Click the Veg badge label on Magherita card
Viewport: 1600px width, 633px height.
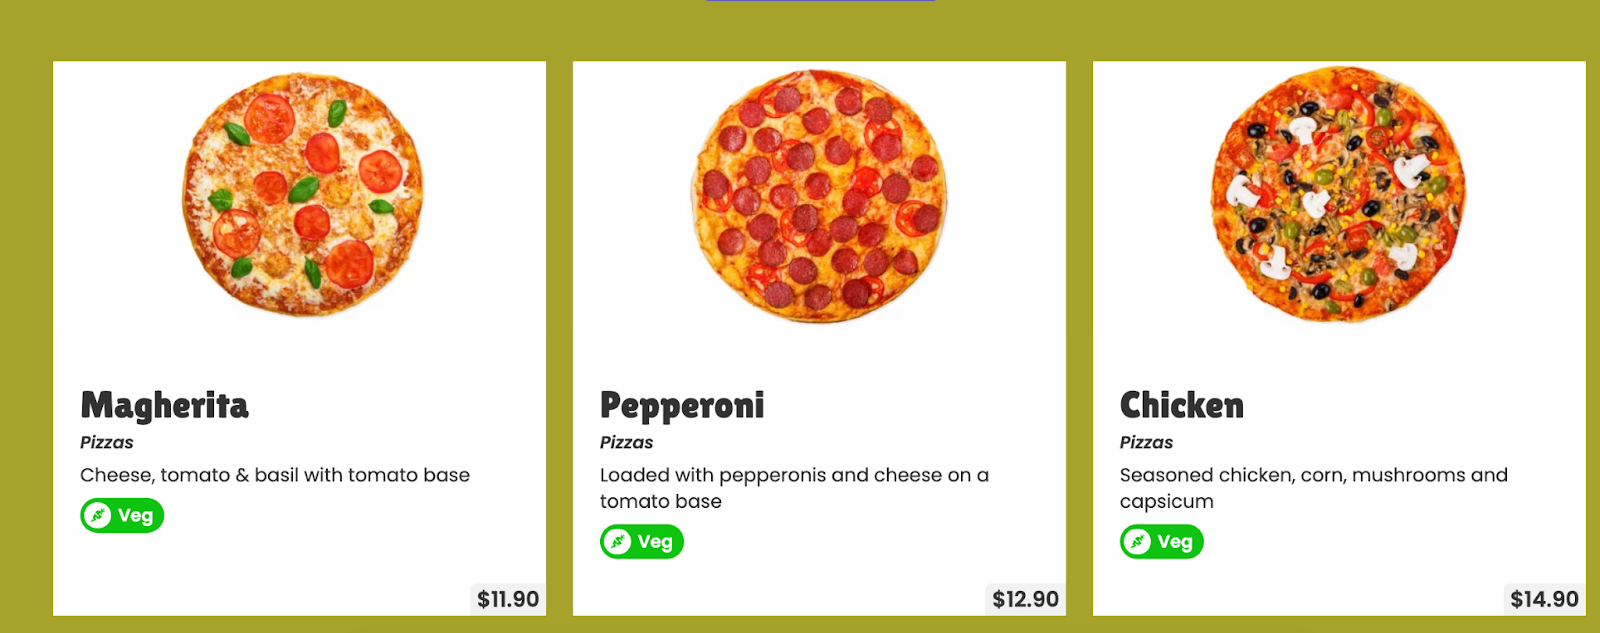tap(135, 516)
